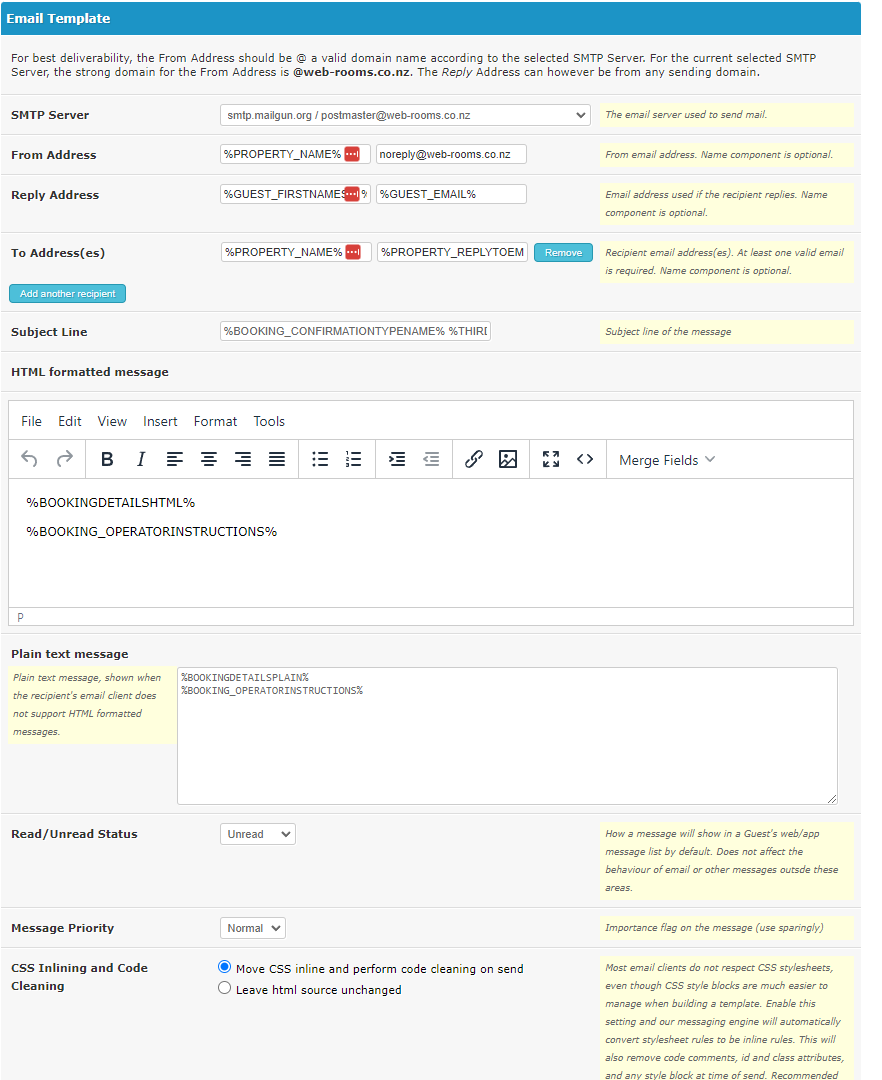Screen dimensions: 882x1080
Task: Click the Subject Line input field
Action: pyautogui.click(x=355, y=331)
